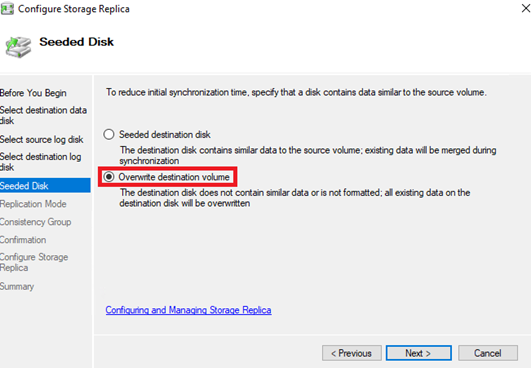
Task: Click the Seeded Disk drive header icon
Action: pyautogui.click(x=18, y=47)
